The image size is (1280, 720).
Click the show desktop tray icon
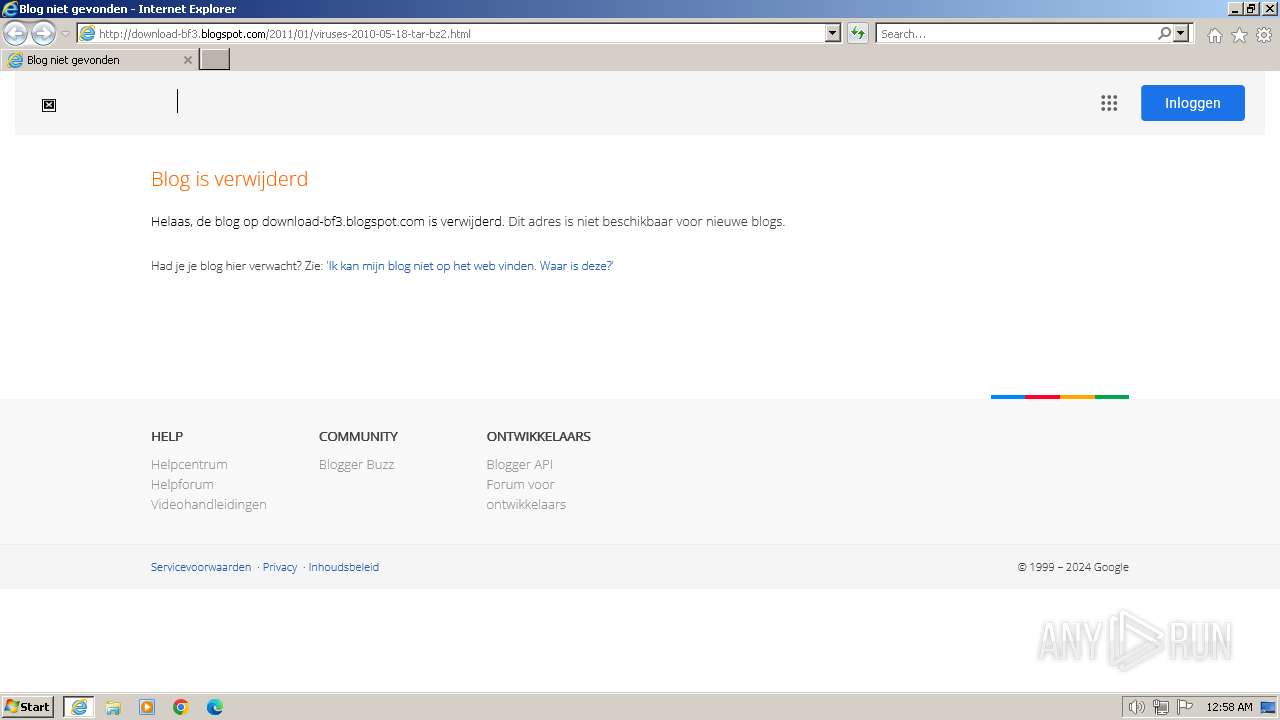[1268, 707]
